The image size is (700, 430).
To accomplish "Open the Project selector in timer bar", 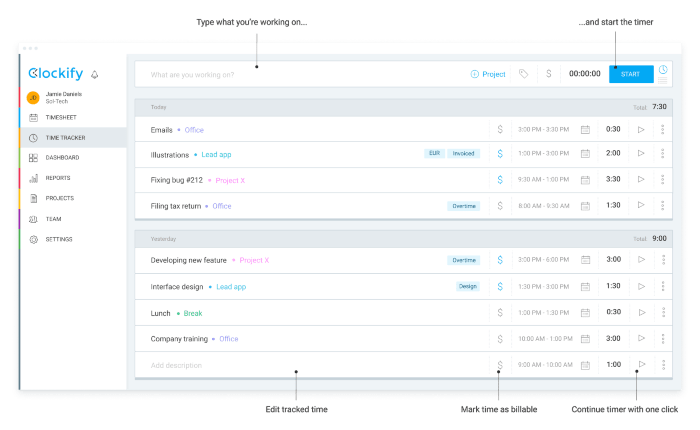I will 488,74.
